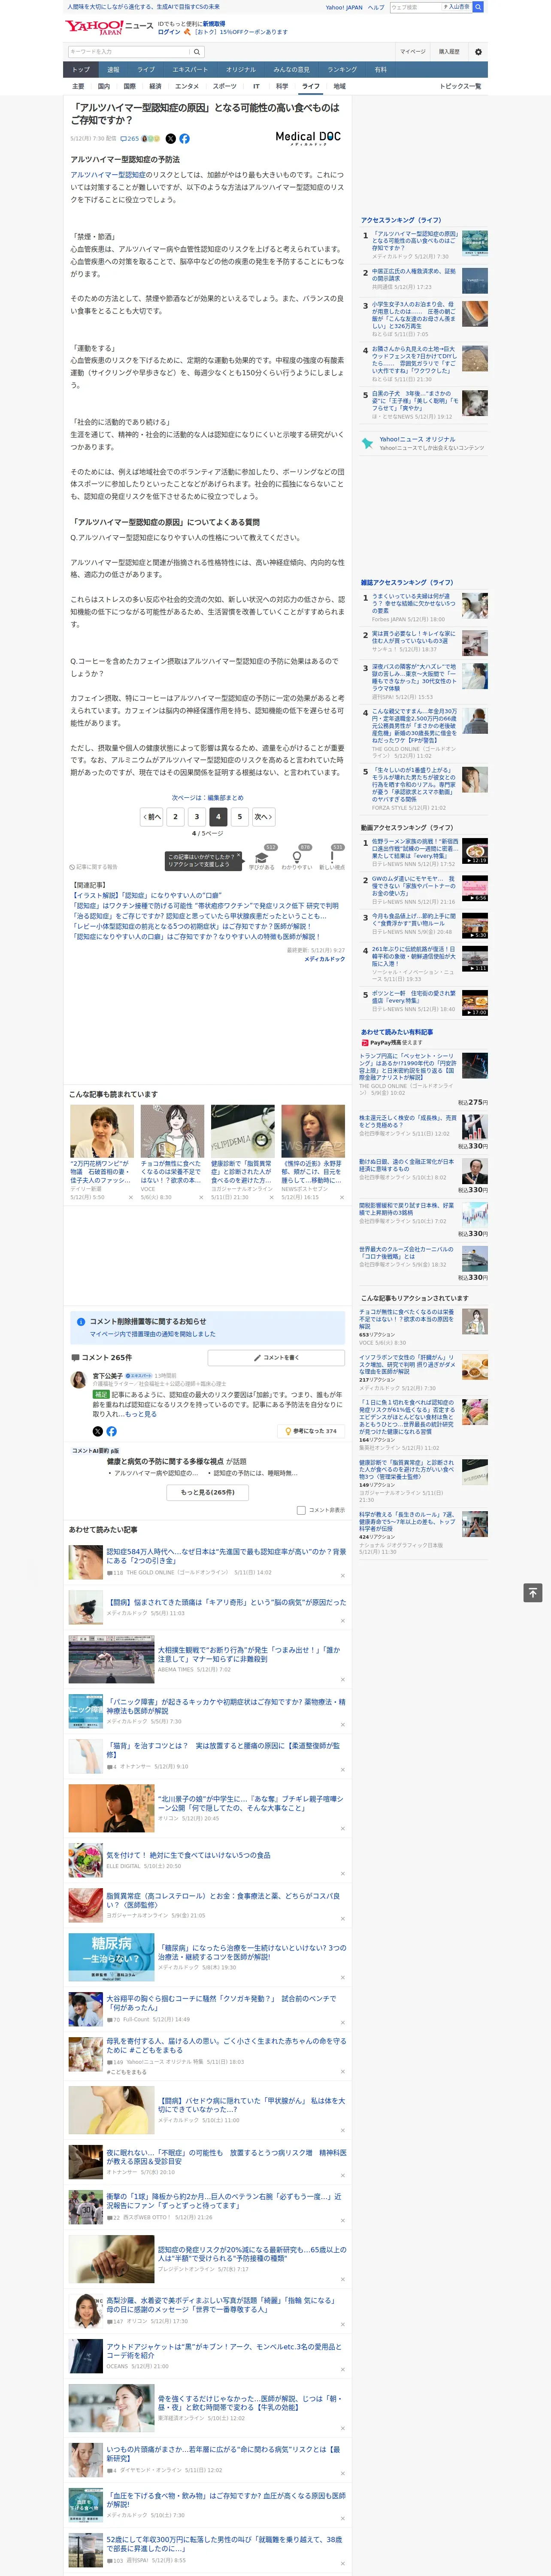Go to previous page 前へ

pyautogui.click(x=151, y=817)
